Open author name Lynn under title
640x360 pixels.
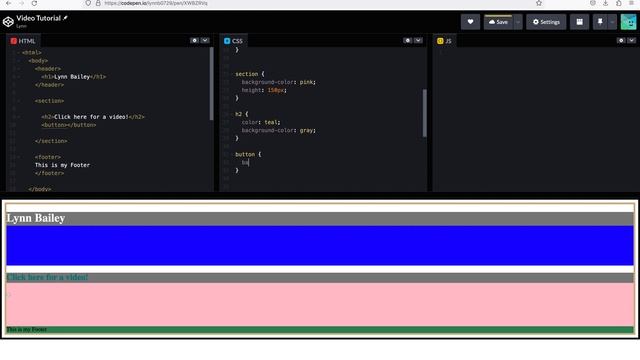point(22,26)
